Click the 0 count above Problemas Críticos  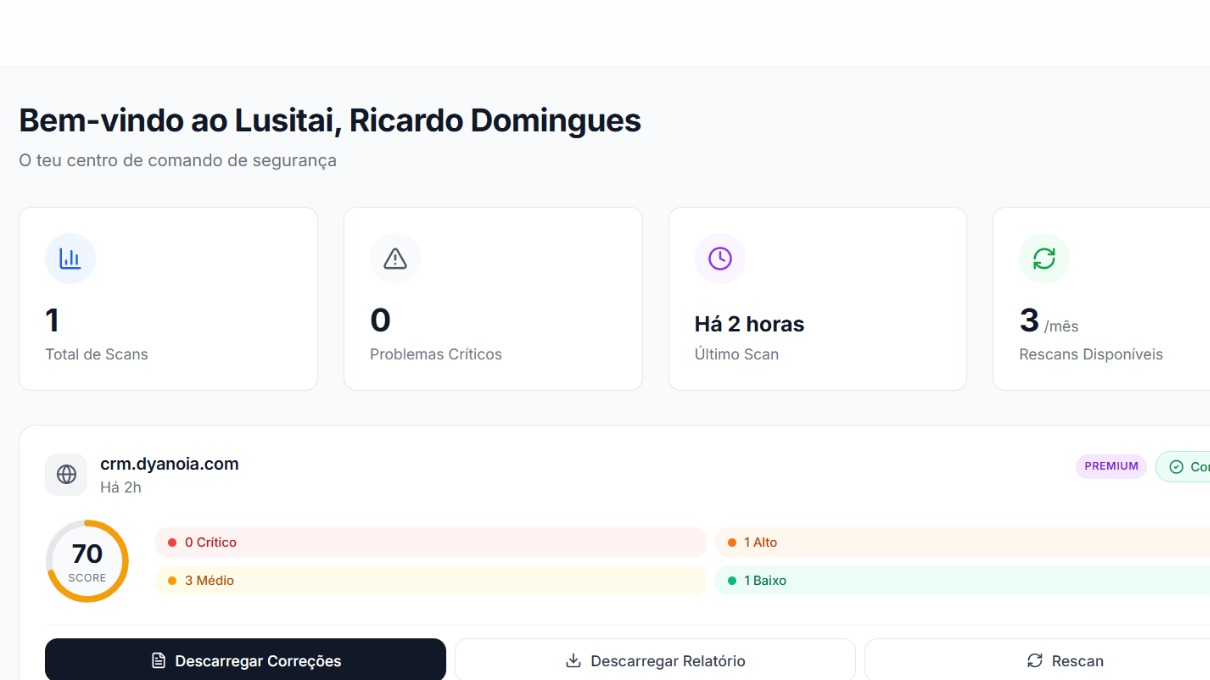point(380,320)
